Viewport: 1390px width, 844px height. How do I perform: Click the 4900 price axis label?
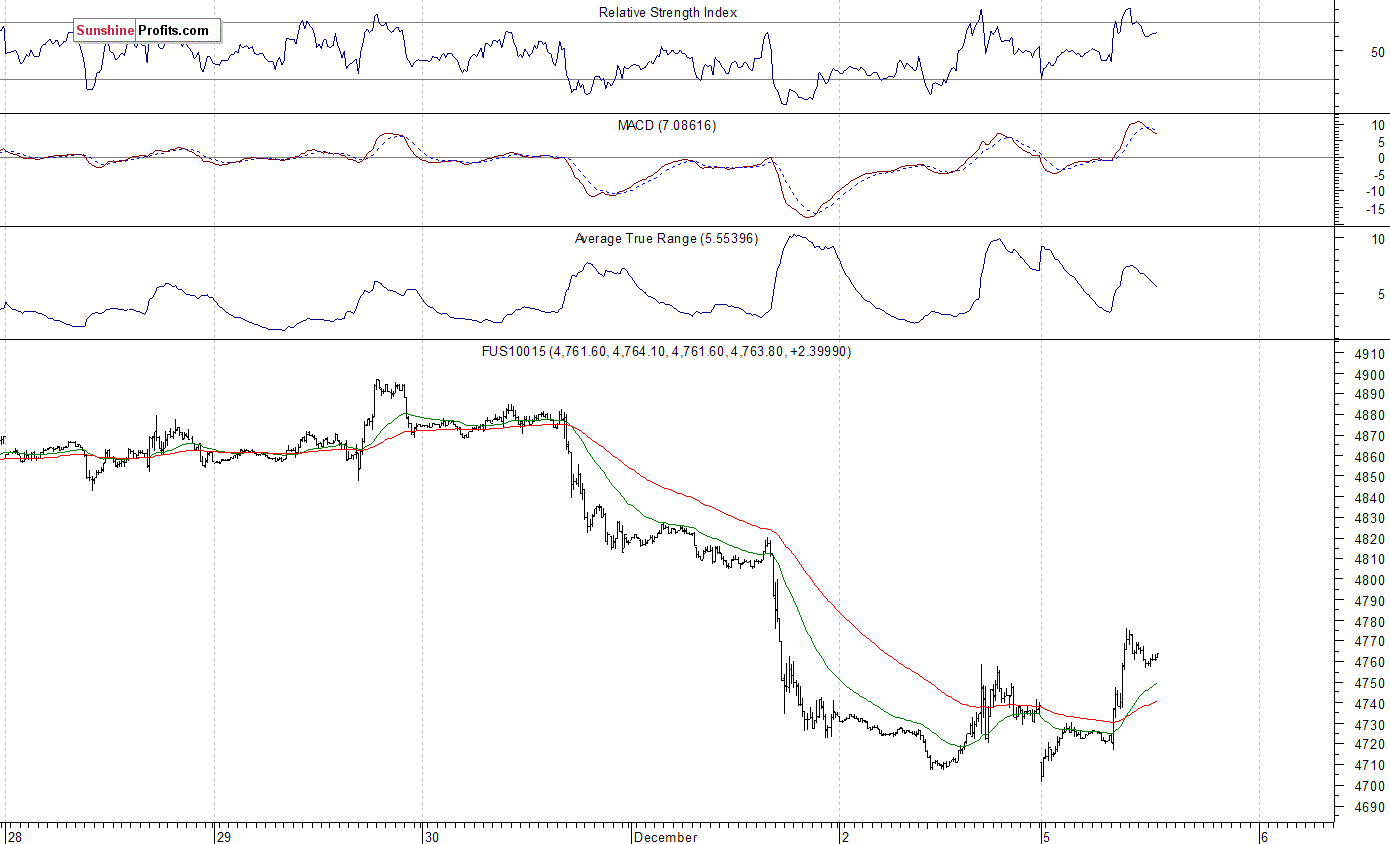pos(1370,375)
